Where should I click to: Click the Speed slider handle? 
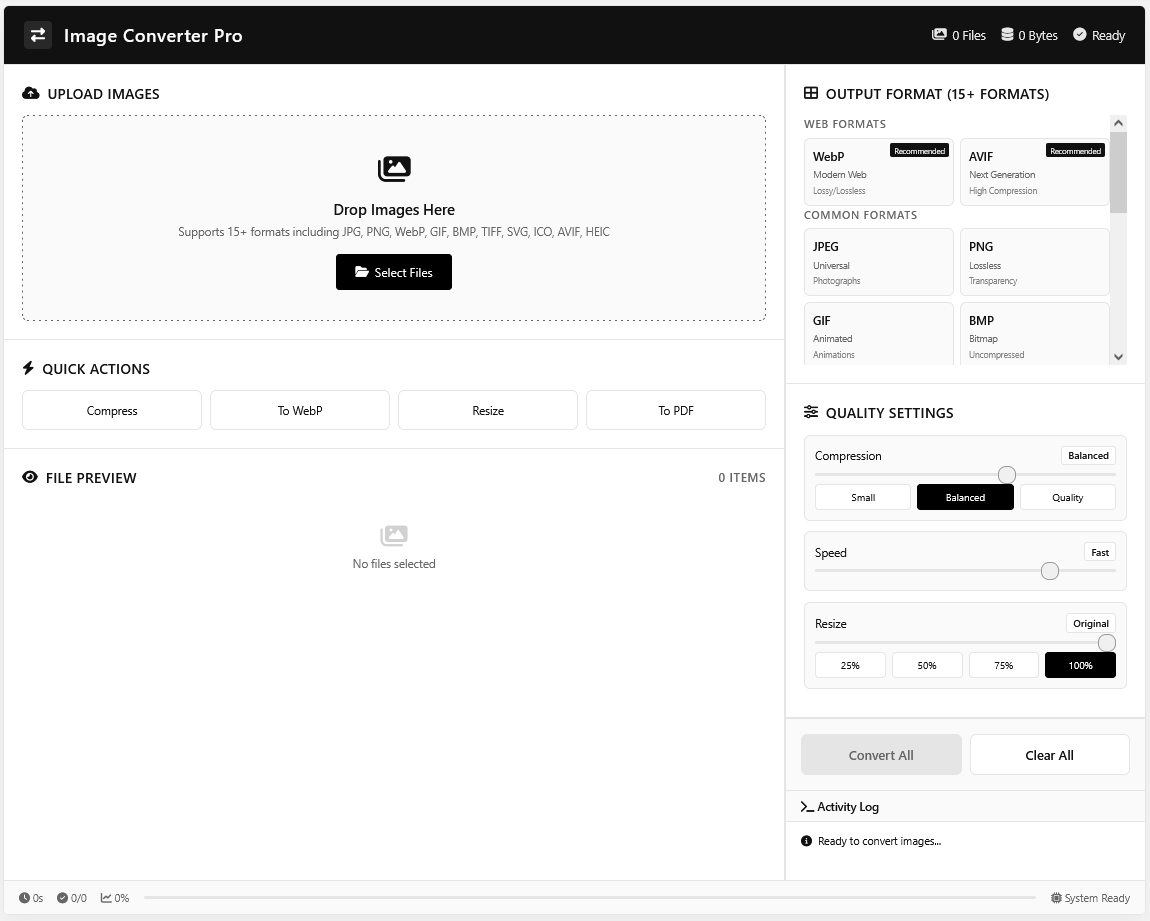click(1050, 570)
